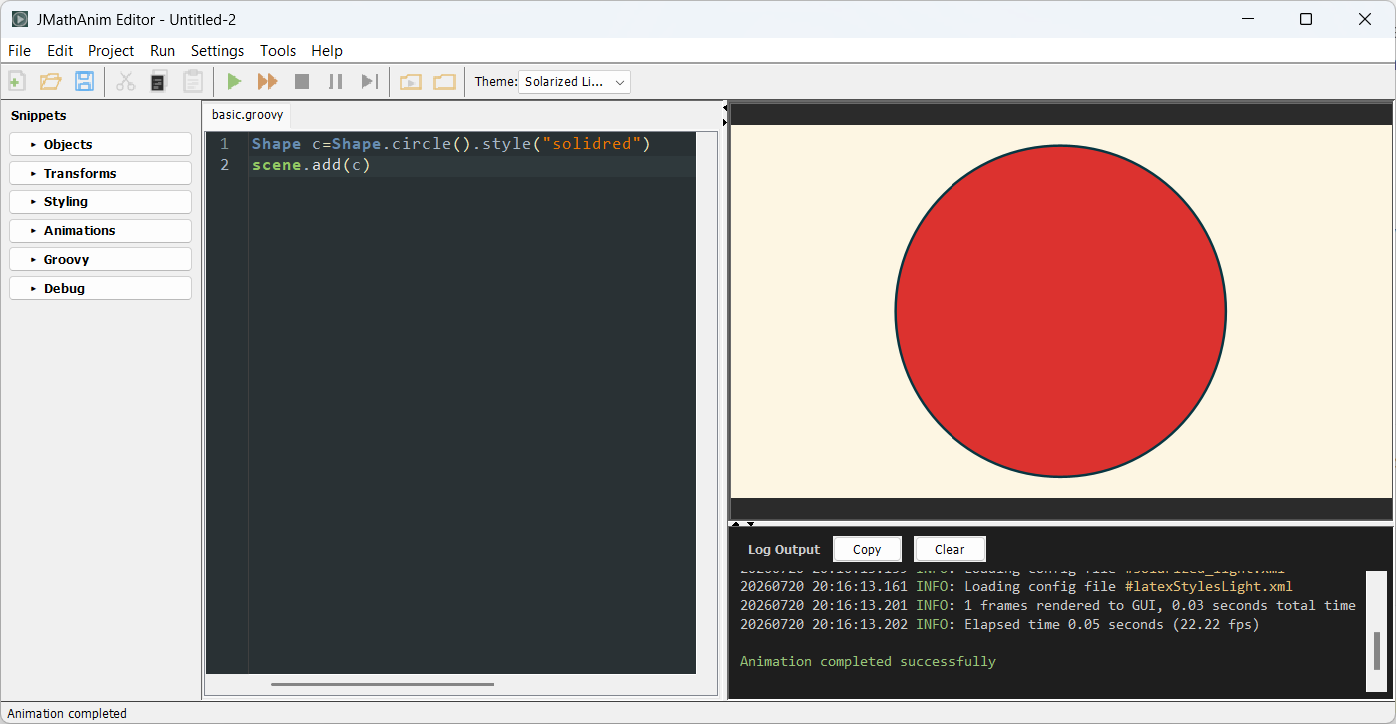The image size is (1396, 724).
Task: Open the File menu
Action: click(x=19, y=51)
